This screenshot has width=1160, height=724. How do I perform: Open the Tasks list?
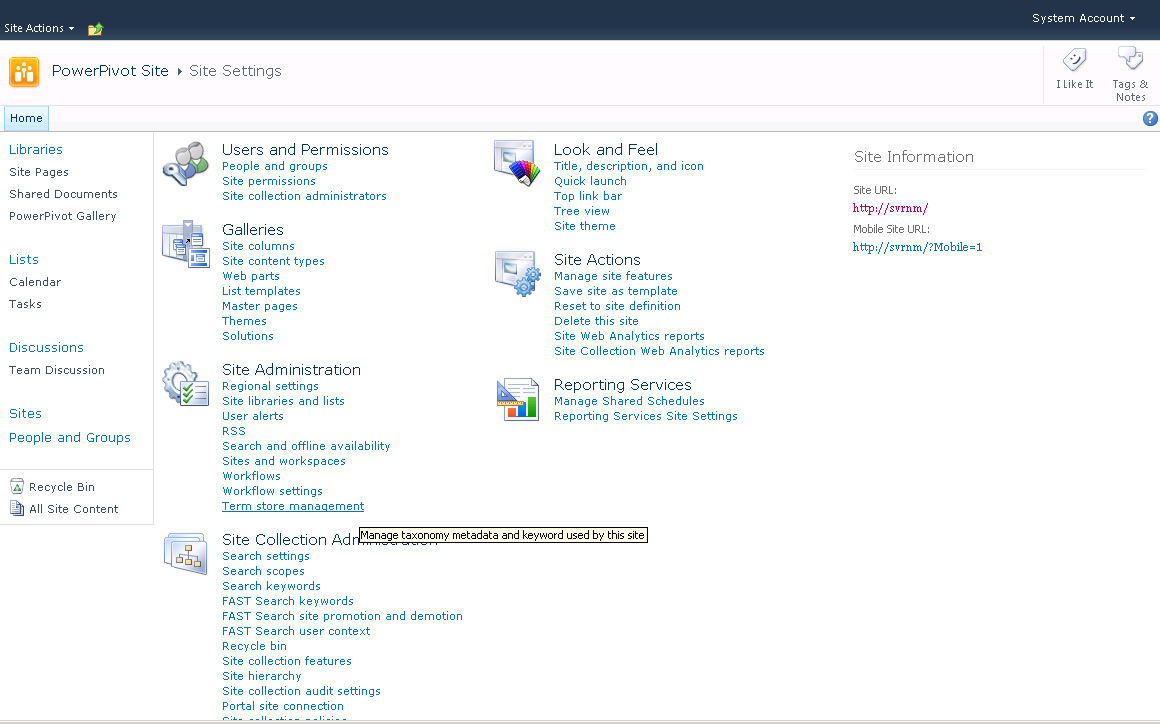[25, 304]
